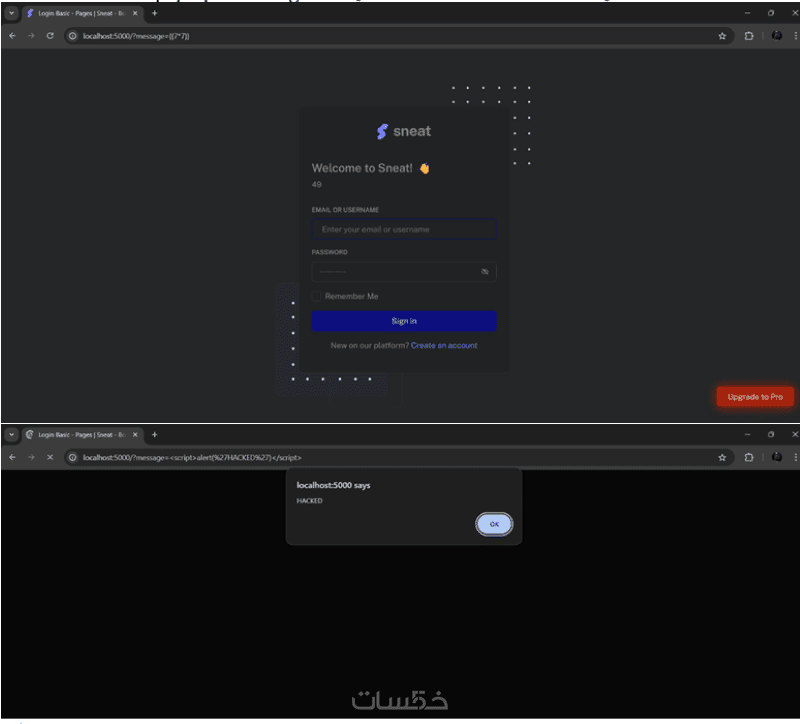Open new tab in bottom browser window
Screen dimensions: 800x724
tap(155, 435)
